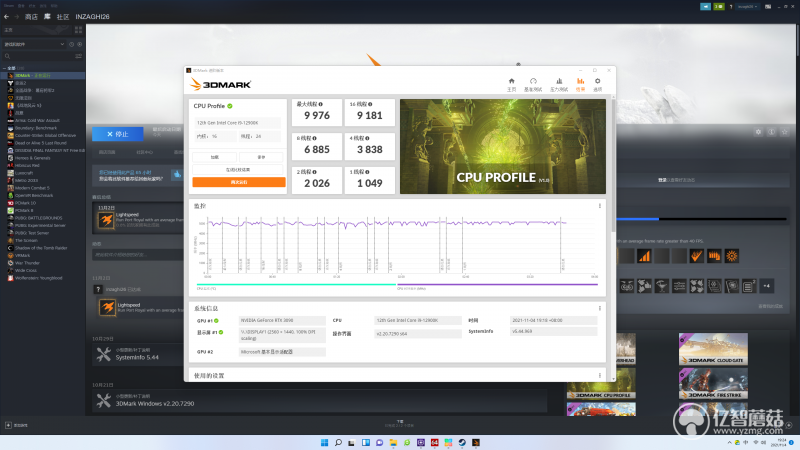Open the 3DMark Home tab icon
This screenshot has width=800, height=450.
(511, 84)
